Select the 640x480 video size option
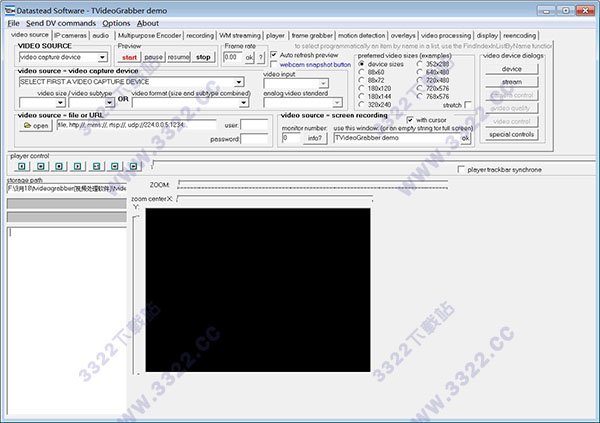Screen dimensions: 600x423 (420, 72)
